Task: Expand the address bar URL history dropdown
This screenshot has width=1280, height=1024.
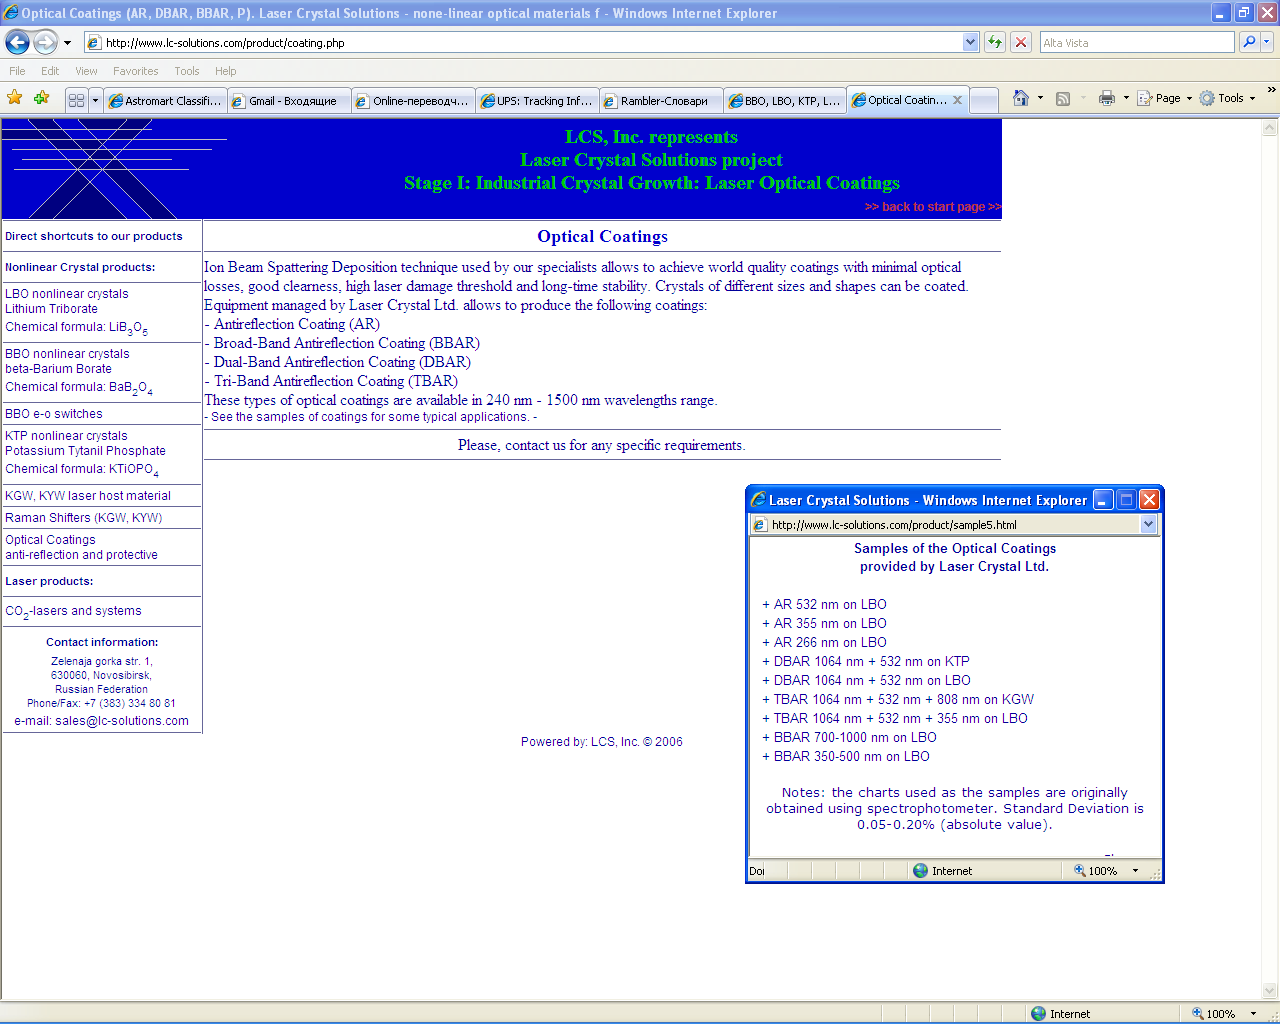Action: pos(970,42)
